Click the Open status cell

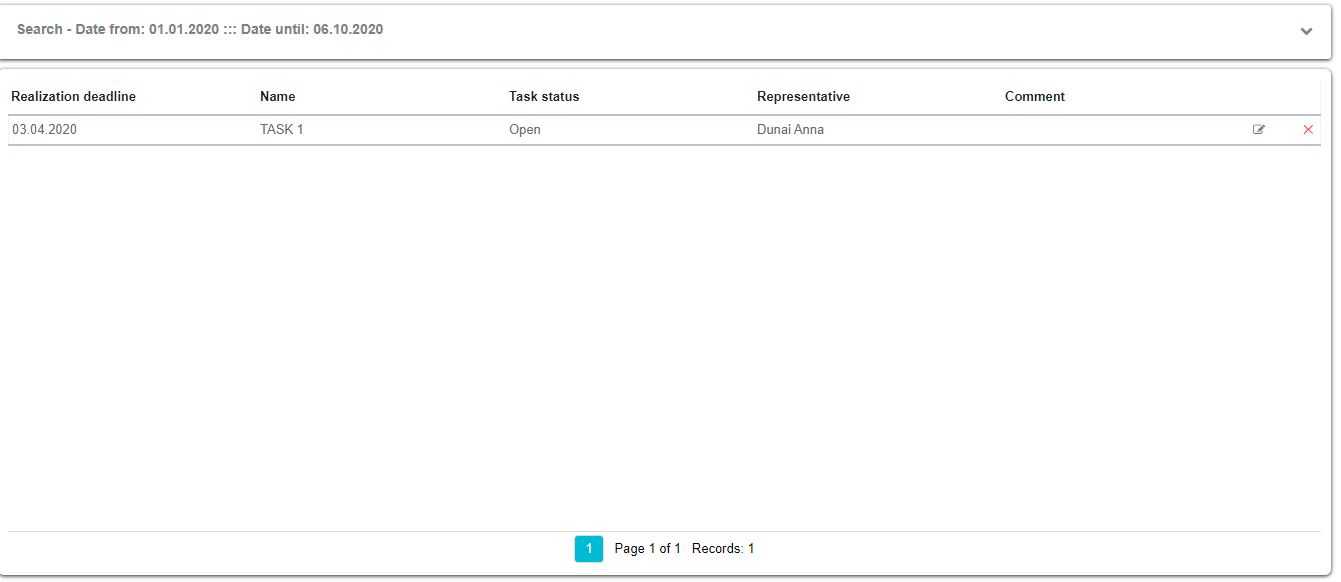click(524, 130)
